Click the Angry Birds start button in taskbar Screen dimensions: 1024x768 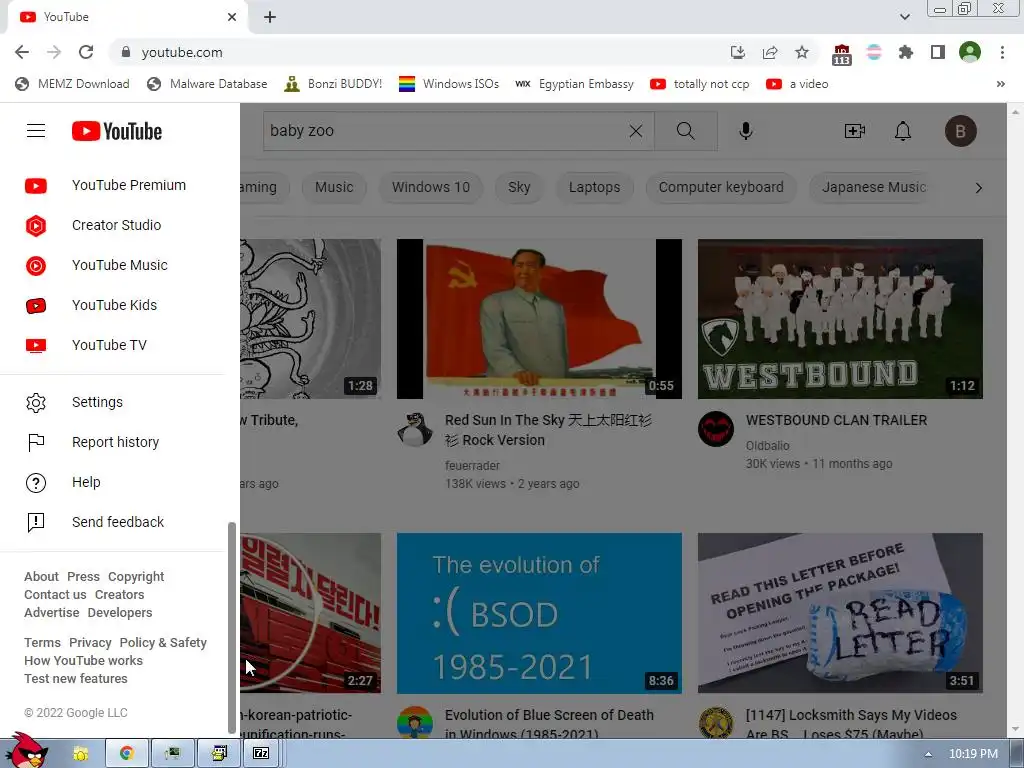coord(27,751)
